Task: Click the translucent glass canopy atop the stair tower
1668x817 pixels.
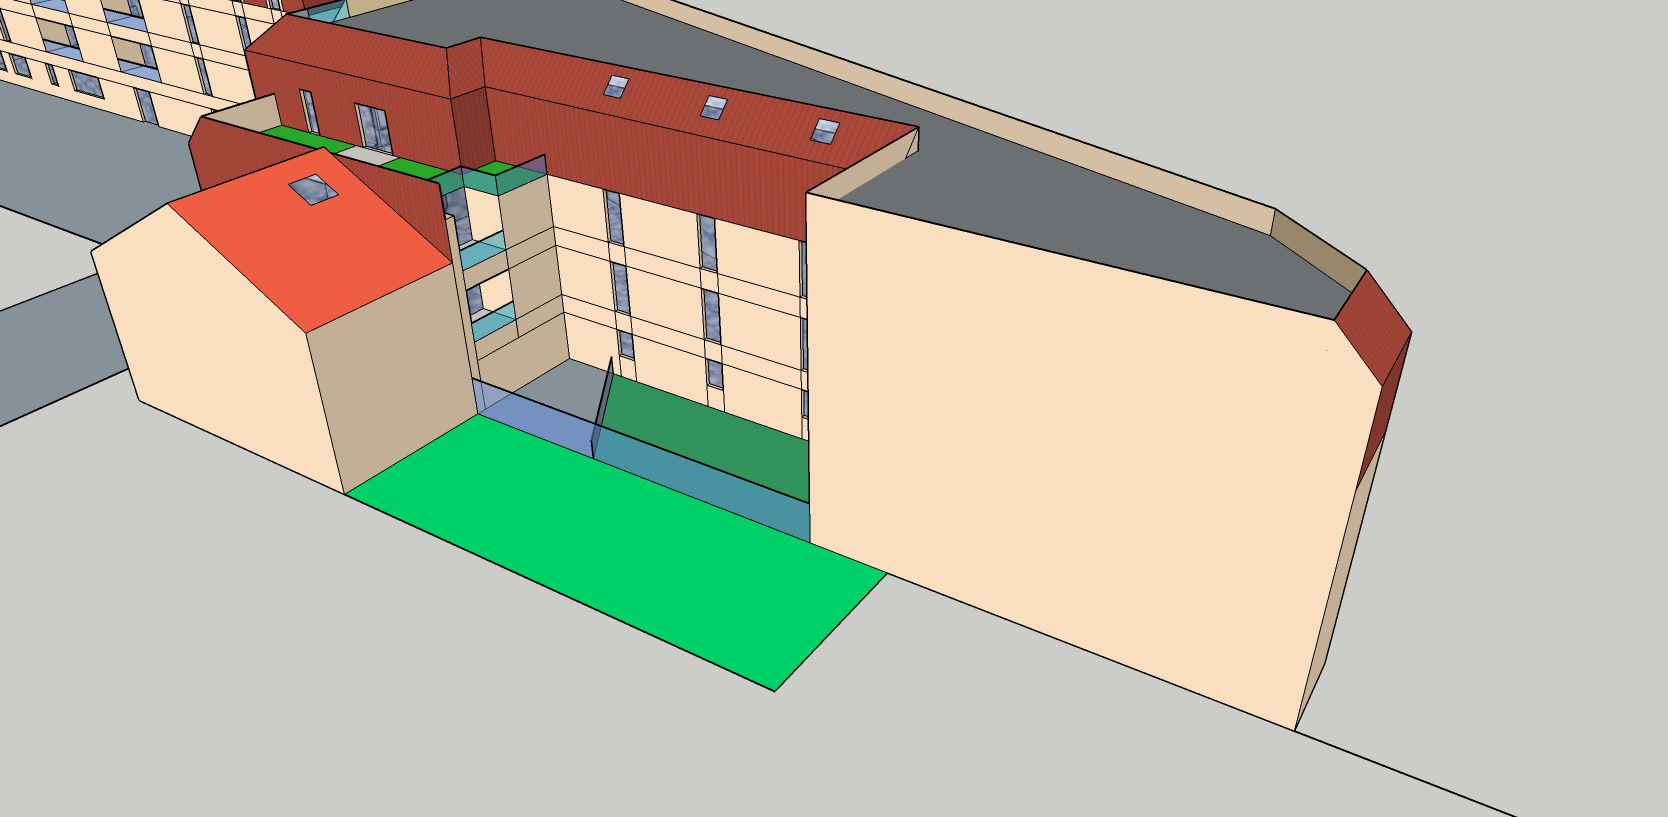Action: [500, 178]
